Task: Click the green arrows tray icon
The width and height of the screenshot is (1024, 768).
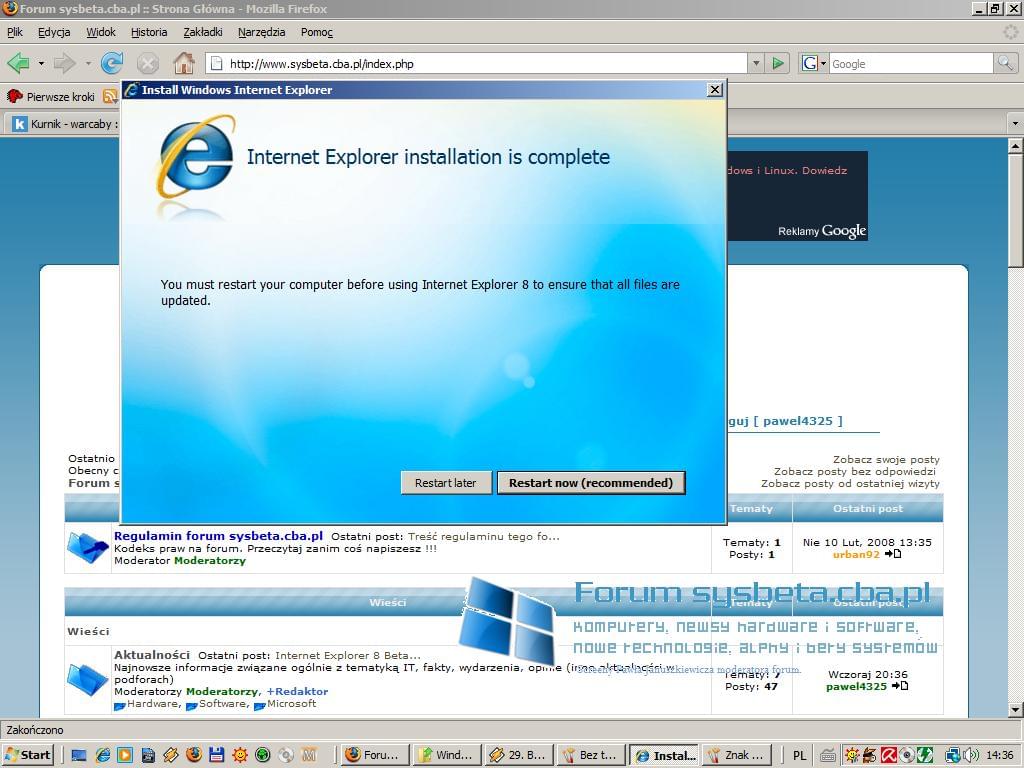Action: (924, 755)
